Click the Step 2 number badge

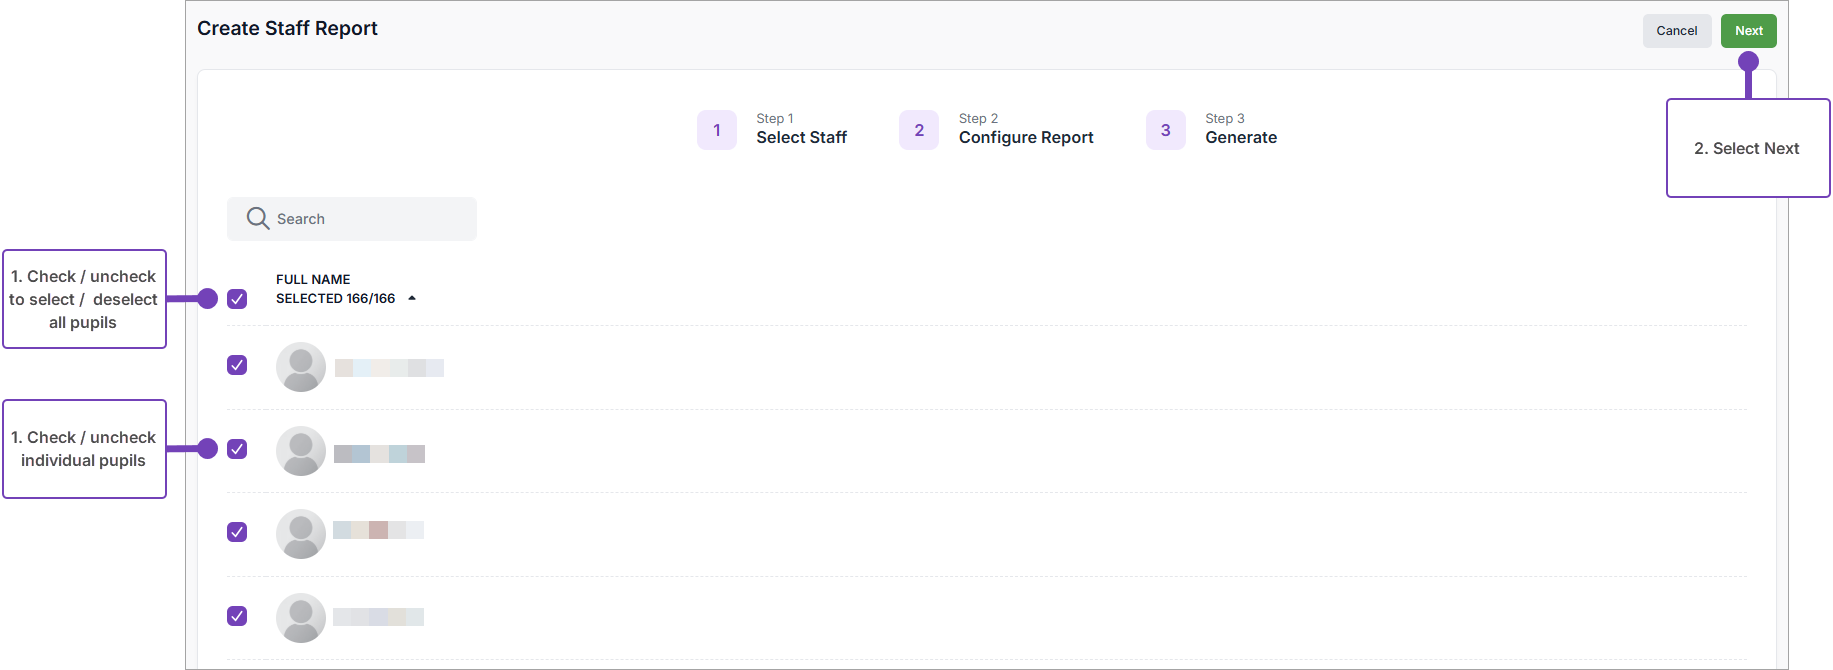[x=919, y=130]
